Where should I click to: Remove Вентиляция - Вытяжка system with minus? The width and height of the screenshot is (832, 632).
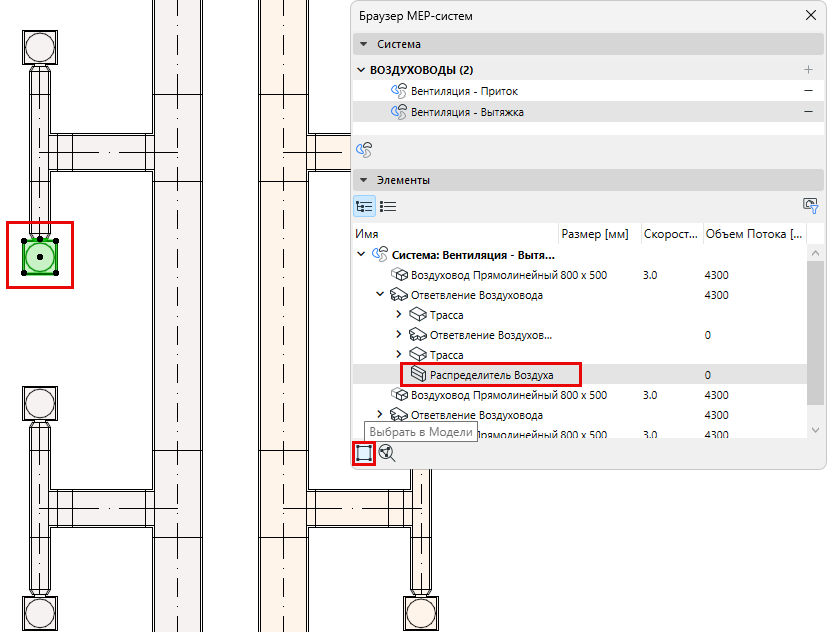pos(808,111)
